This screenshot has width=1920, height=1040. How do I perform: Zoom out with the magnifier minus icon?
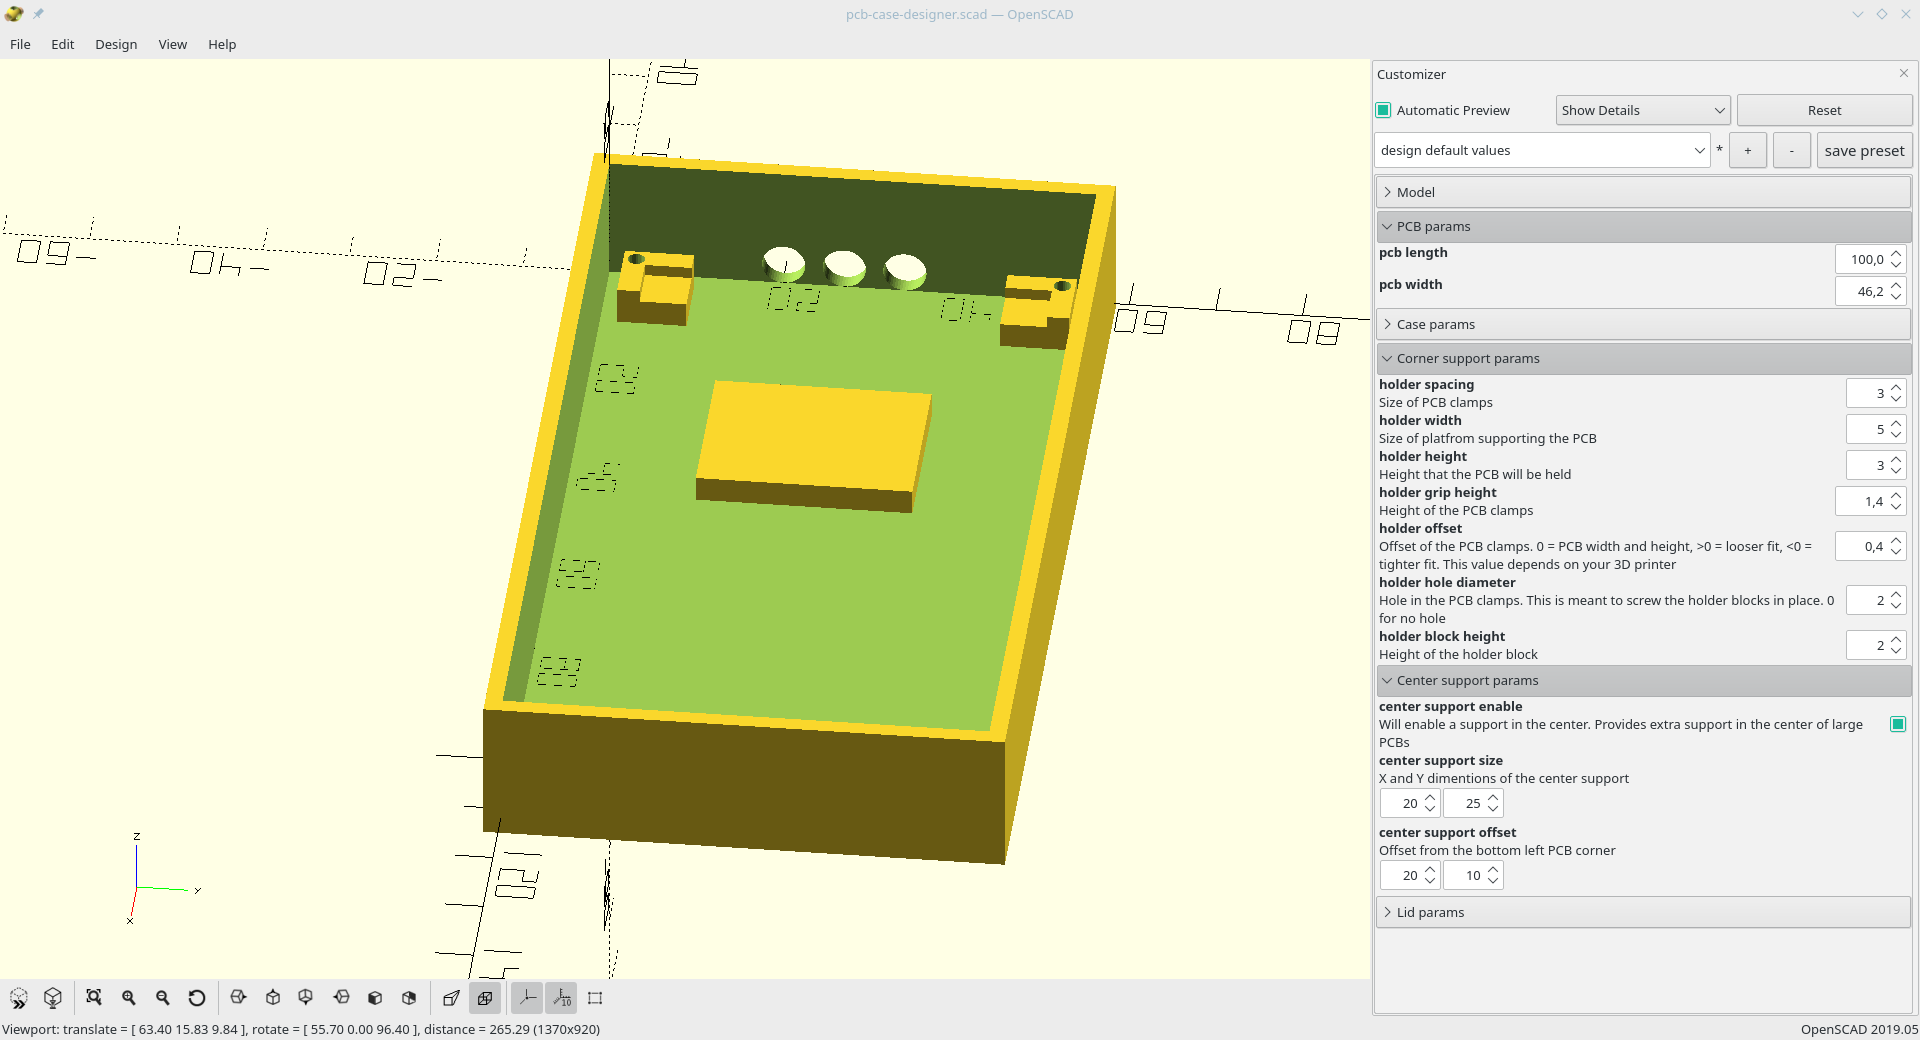(x=163, y=998)
